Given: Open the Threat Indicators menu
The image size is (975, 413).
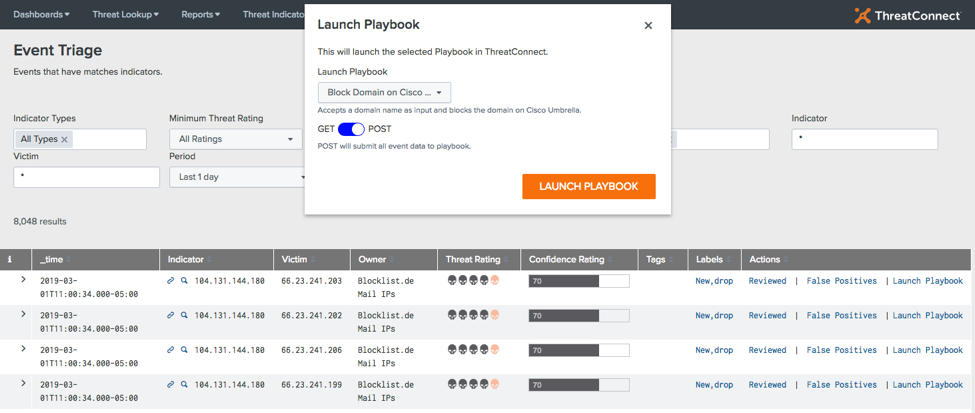Looking at the screenshot, I should pos(274,14).
